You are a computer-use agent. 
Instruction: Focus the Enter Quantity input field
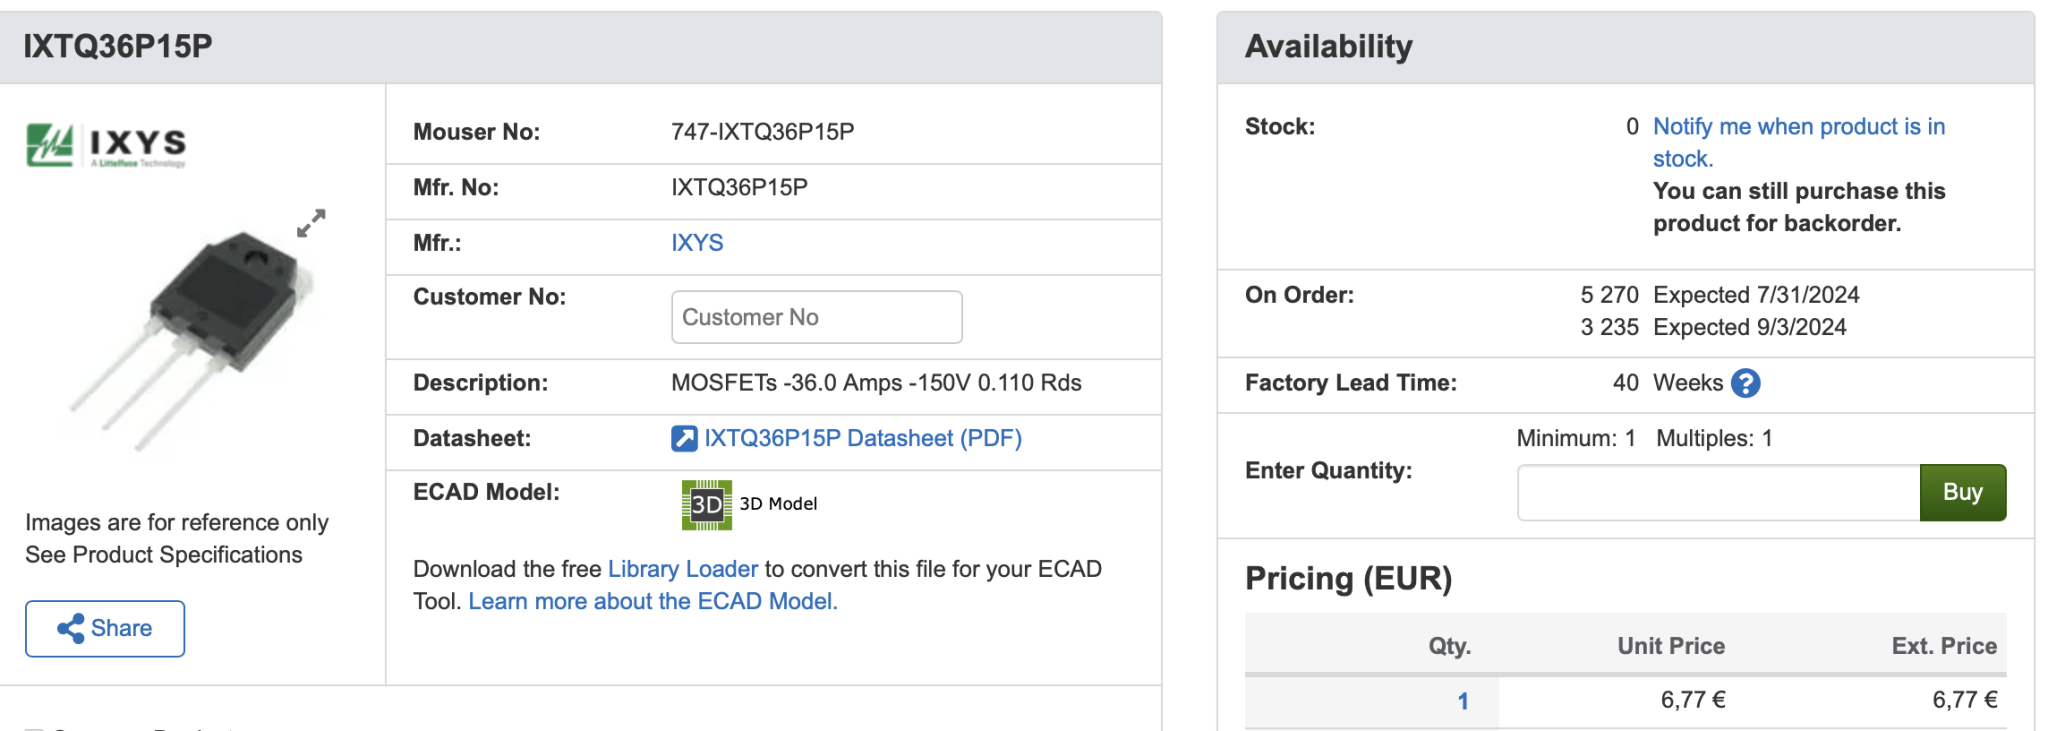1718,492
